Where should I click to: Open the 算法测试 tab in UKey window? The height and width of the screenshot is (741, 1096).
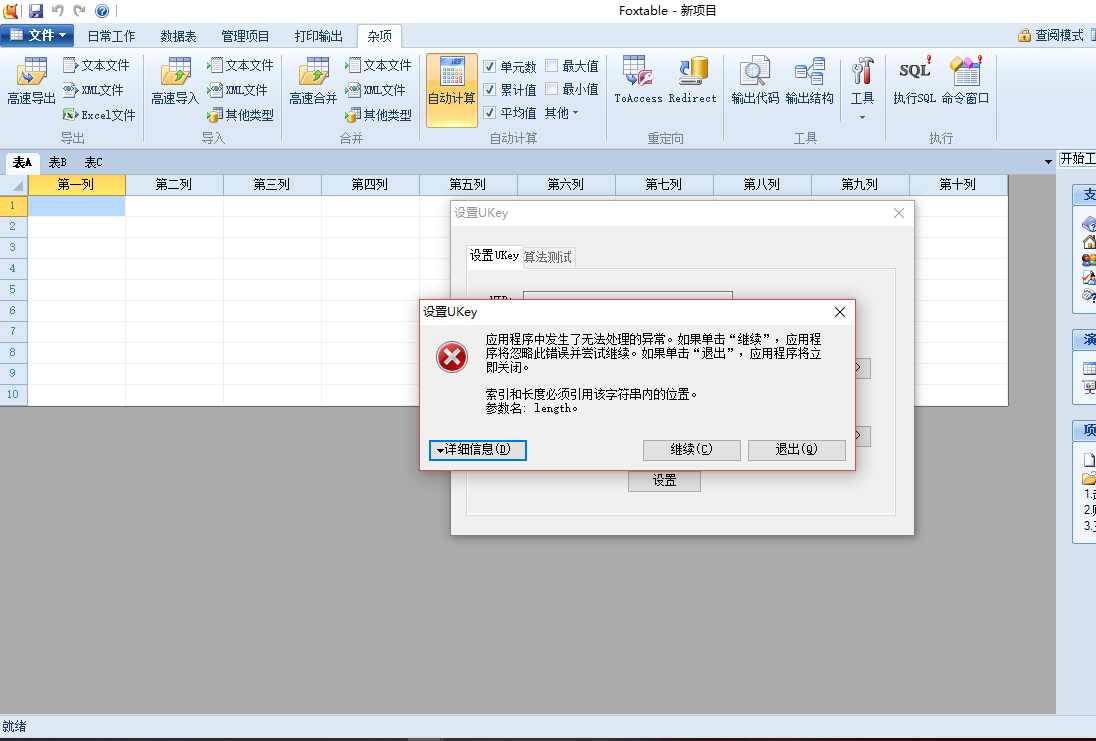548,257
